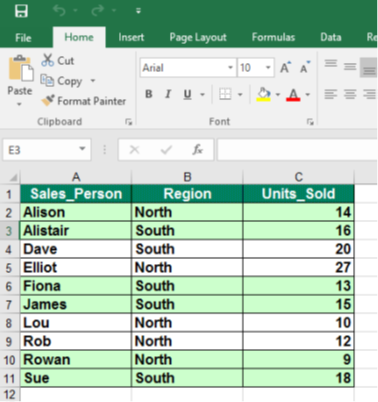Open Customize Quick Access Toolbar menu

[138, 11]
